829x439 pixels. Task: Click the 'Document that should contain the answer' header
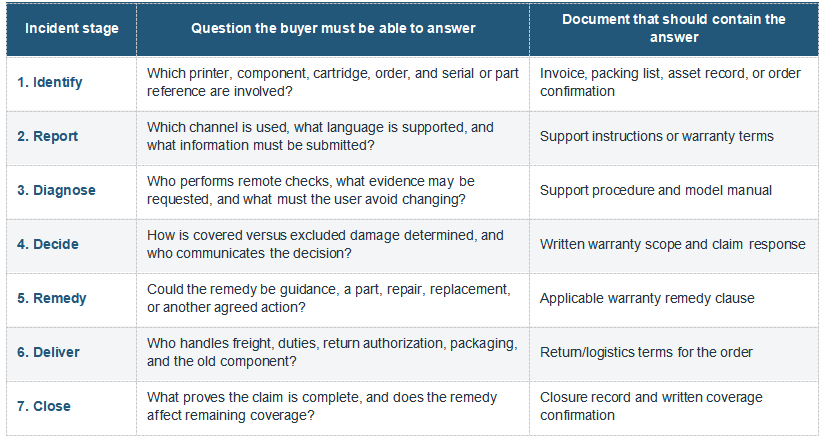pyautogui.click(x=674, y=29)
